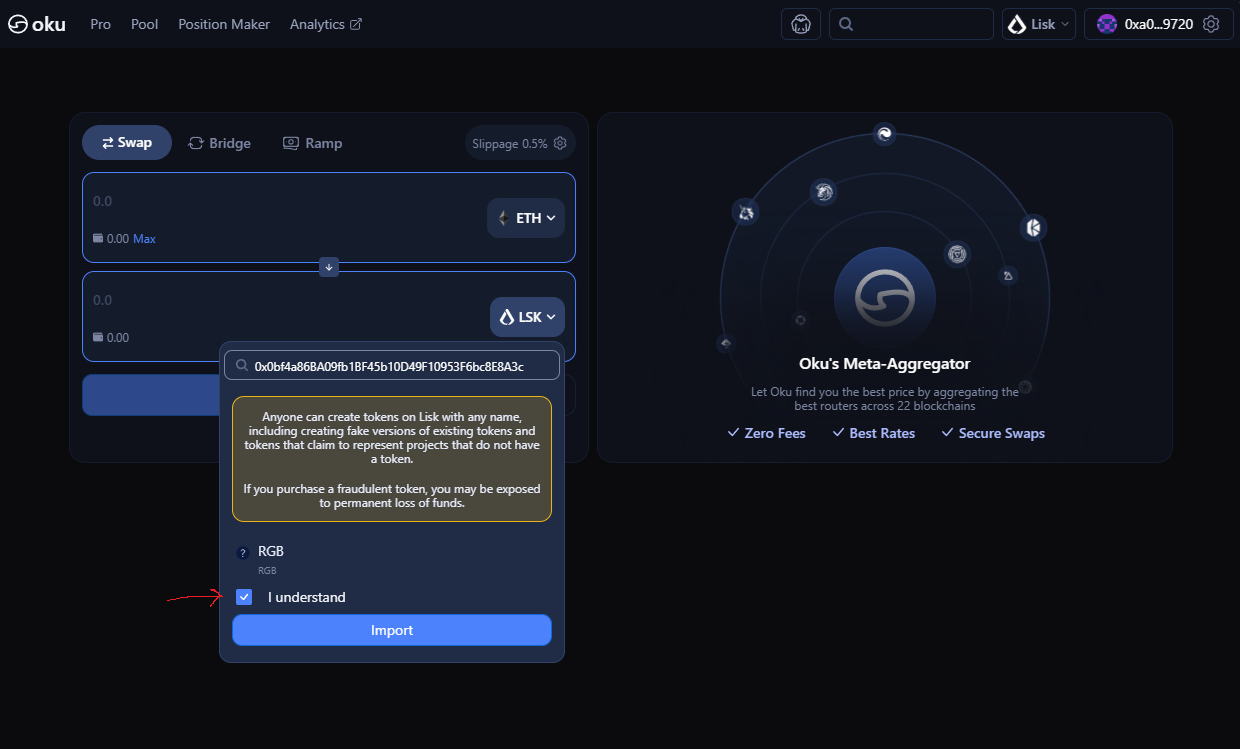Open settings gear next to wallet address

[x=1211, y=24]
